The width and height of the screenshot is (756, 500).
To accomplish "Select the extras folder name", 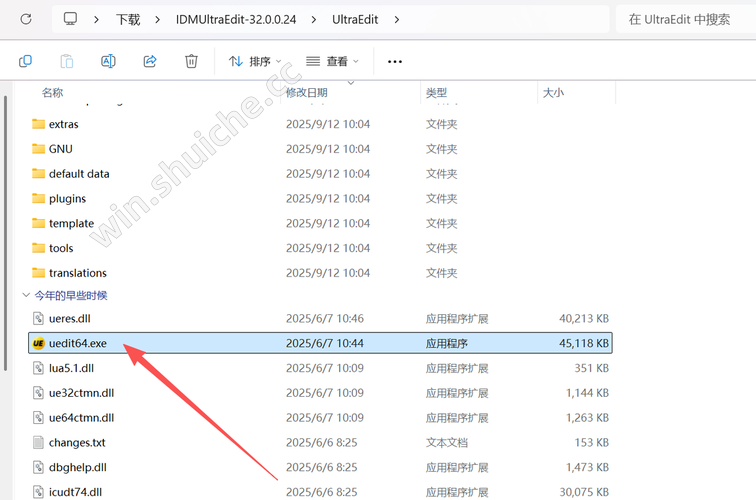I will tap(64, 124).
